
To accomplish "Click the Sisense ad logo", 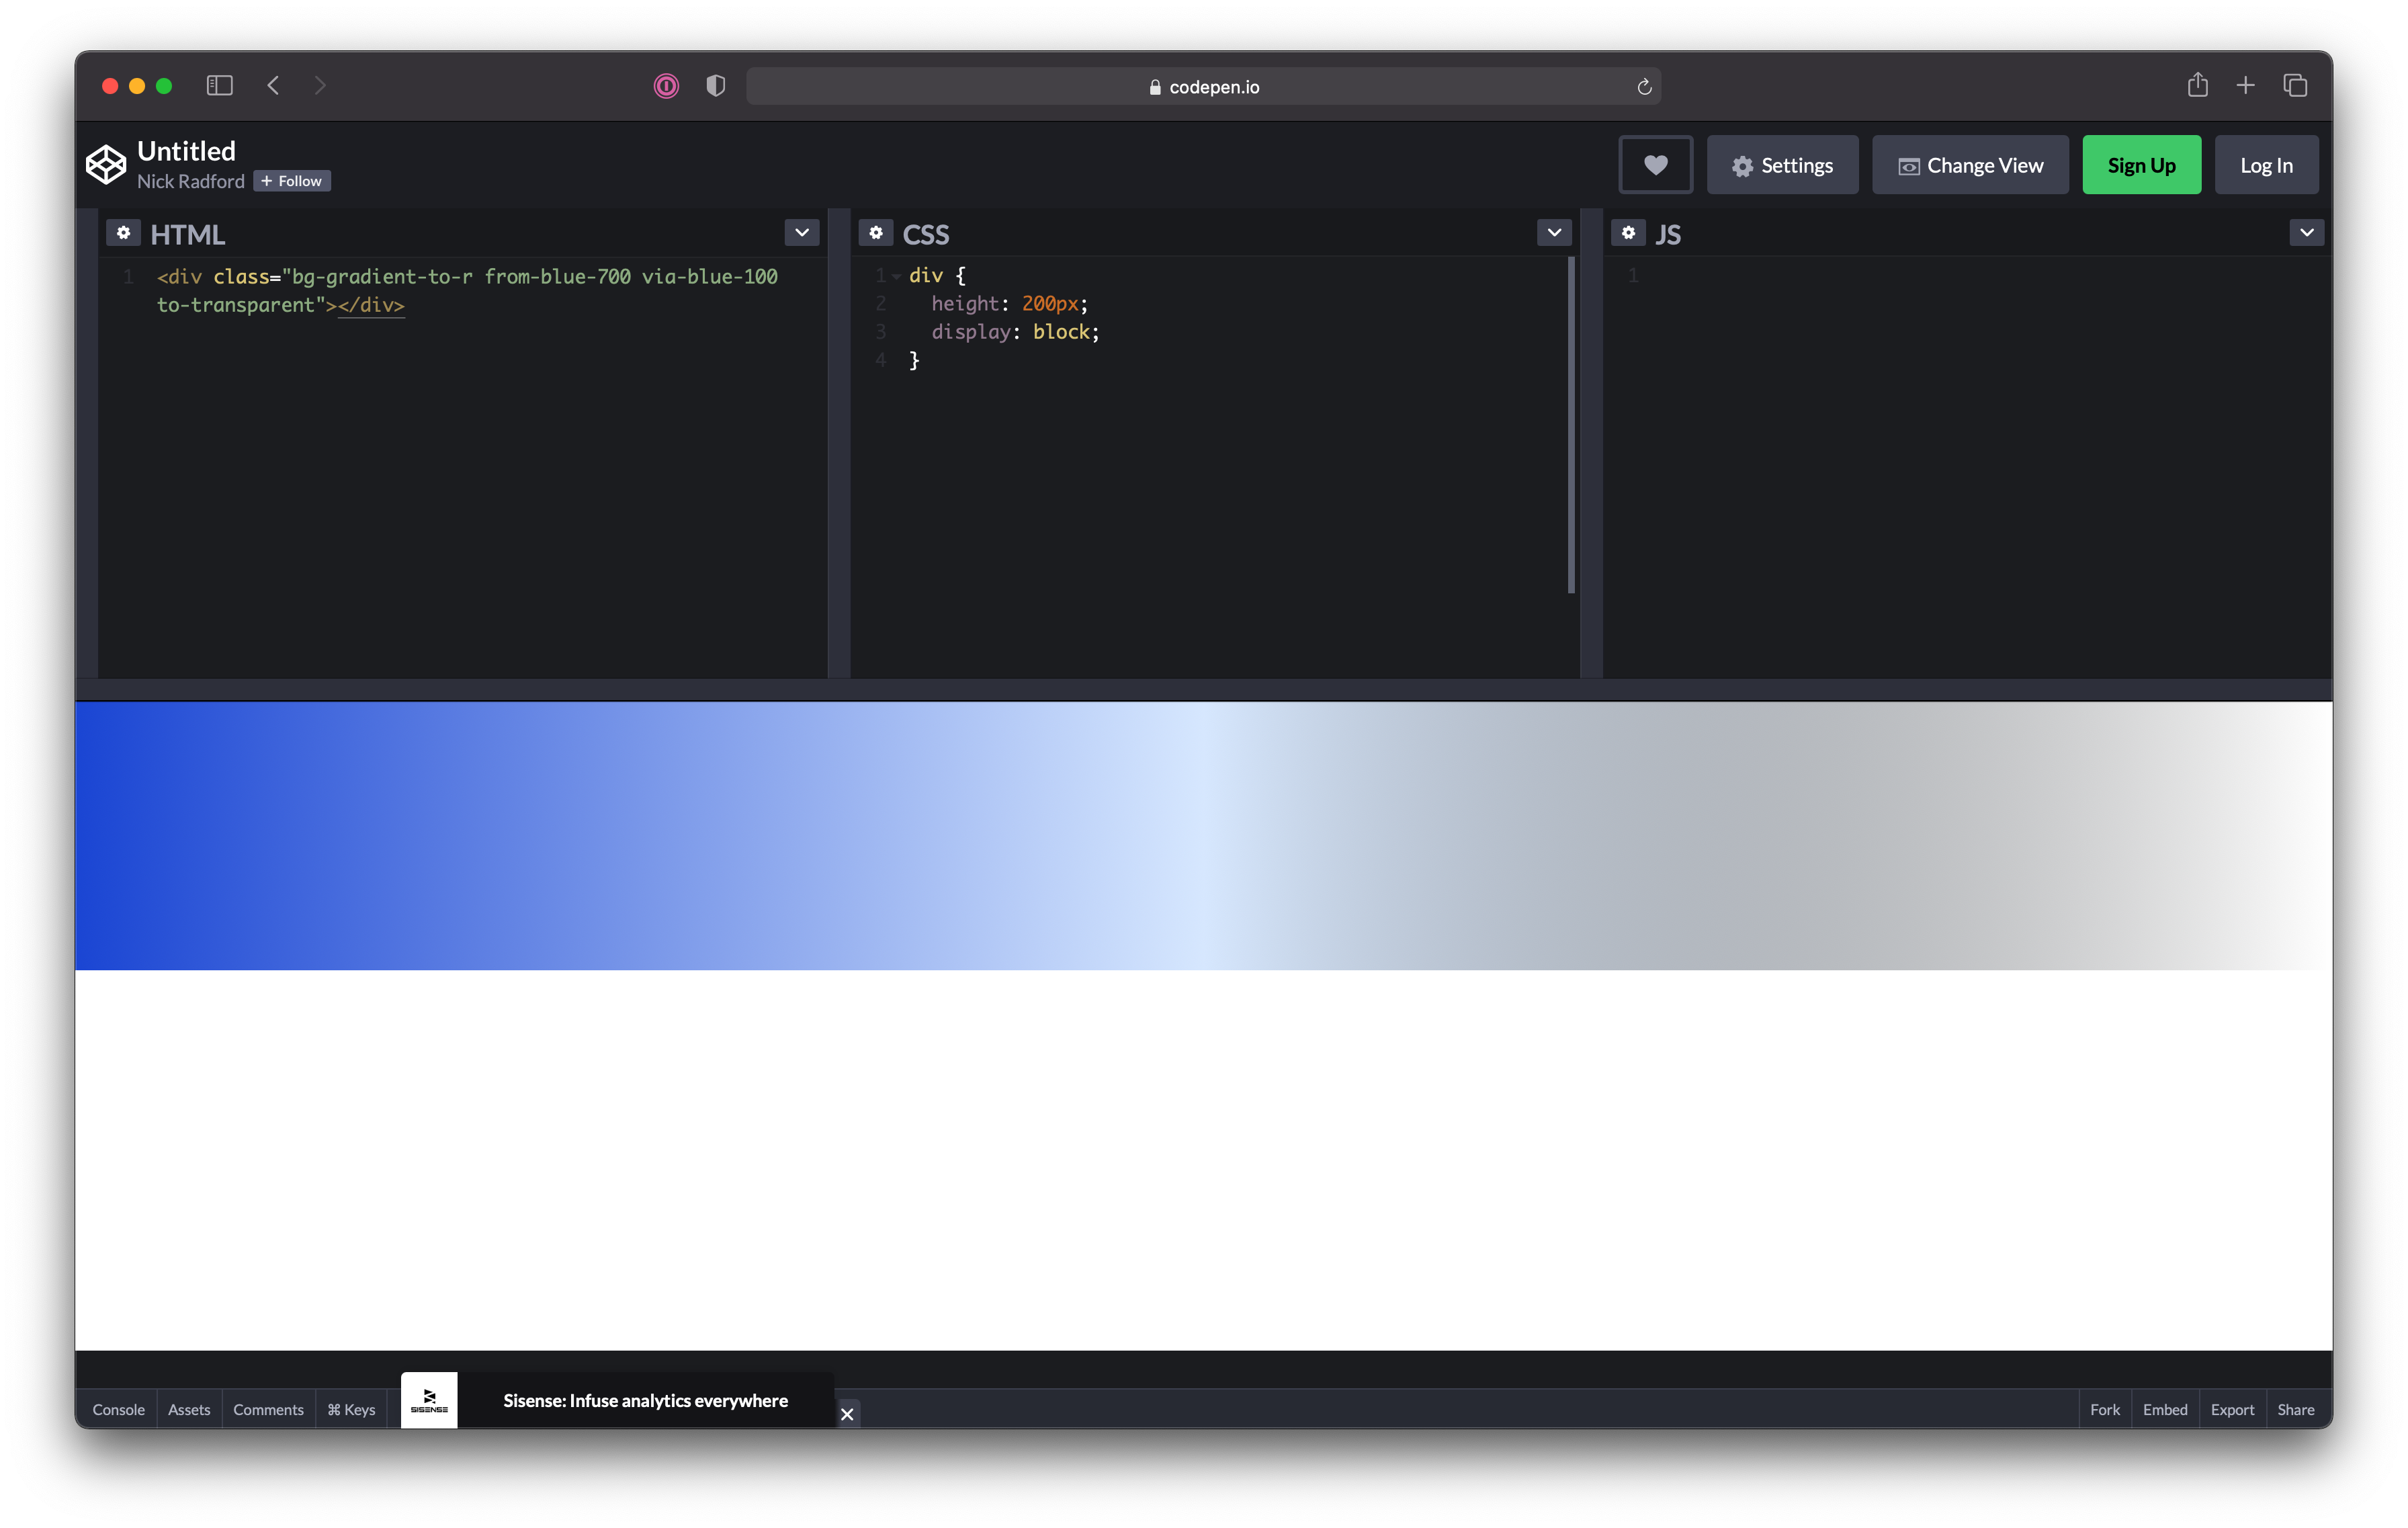I will pyautogui.click(x=429, y=1400).
